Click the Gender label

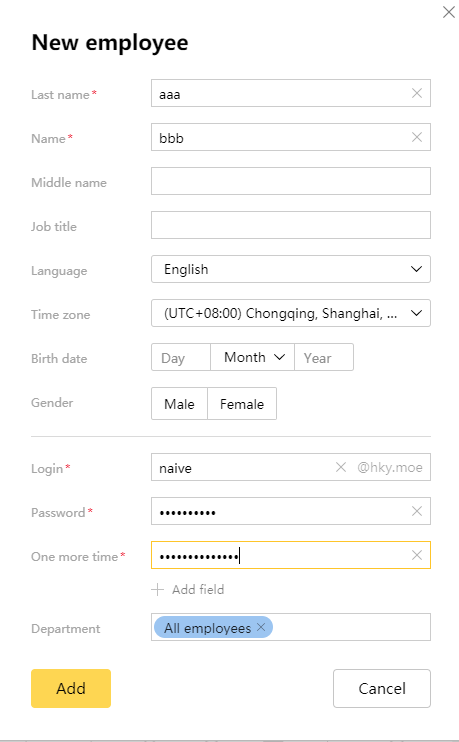[52, 403]
